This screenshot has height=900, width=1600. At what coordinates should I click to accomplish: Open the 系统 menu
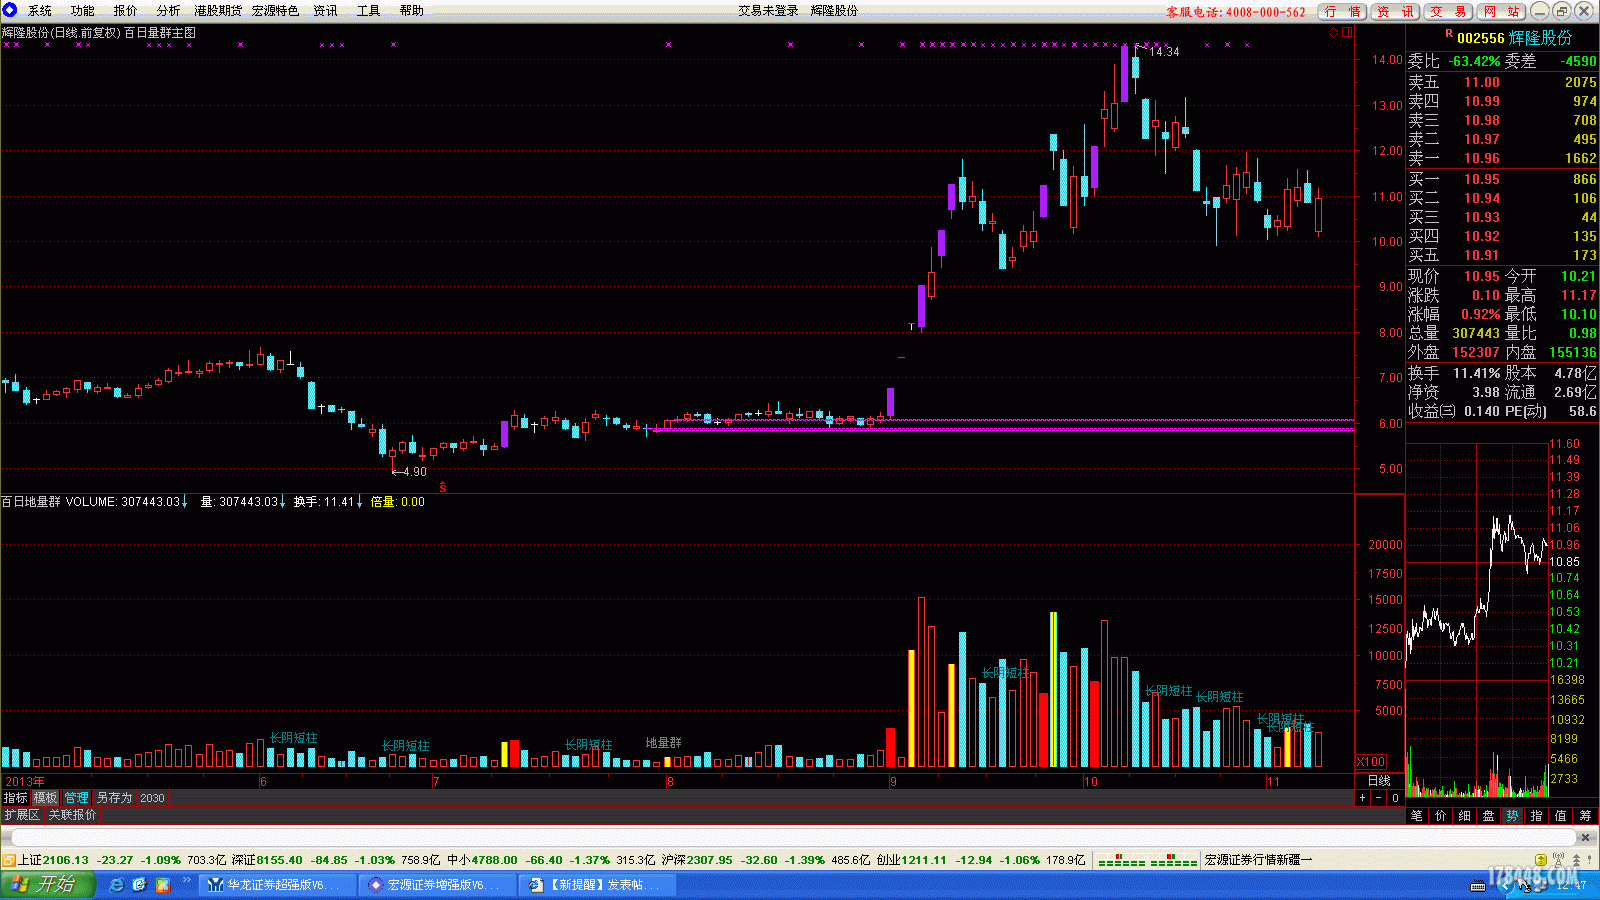(x=40, y=10)
